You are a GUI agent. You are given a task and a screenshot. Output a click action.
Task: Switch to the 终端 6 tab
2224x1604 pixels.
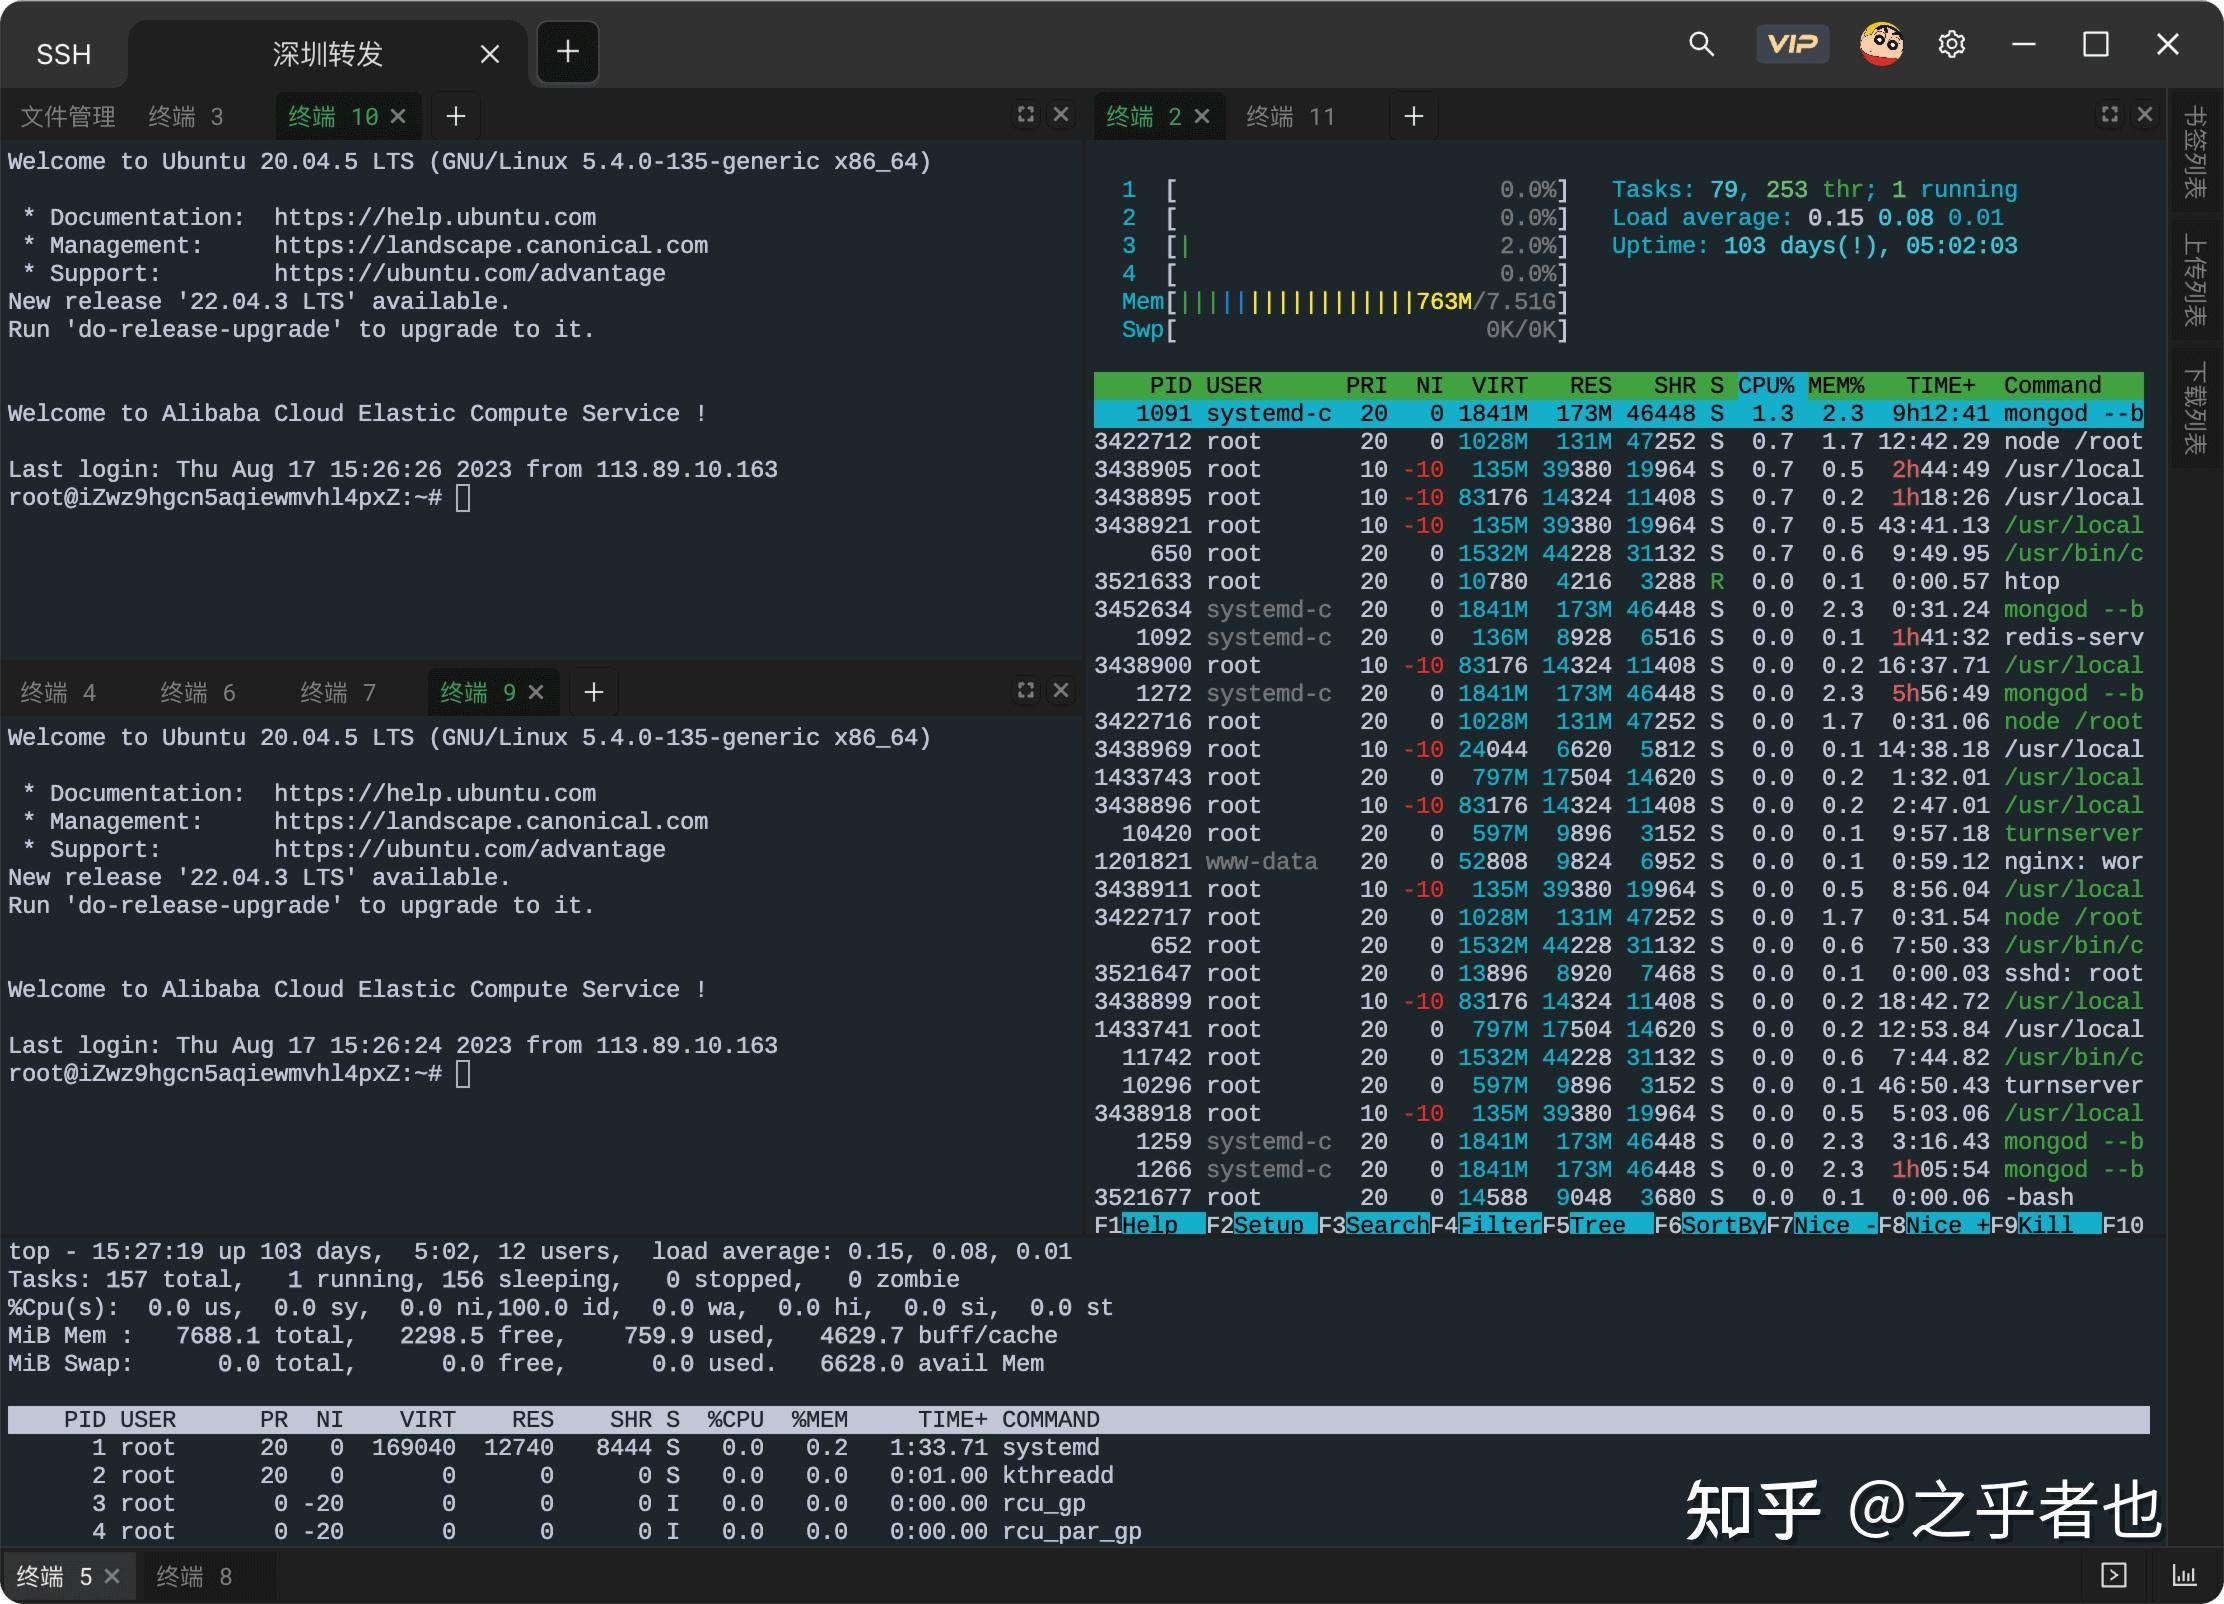(198, 693)
